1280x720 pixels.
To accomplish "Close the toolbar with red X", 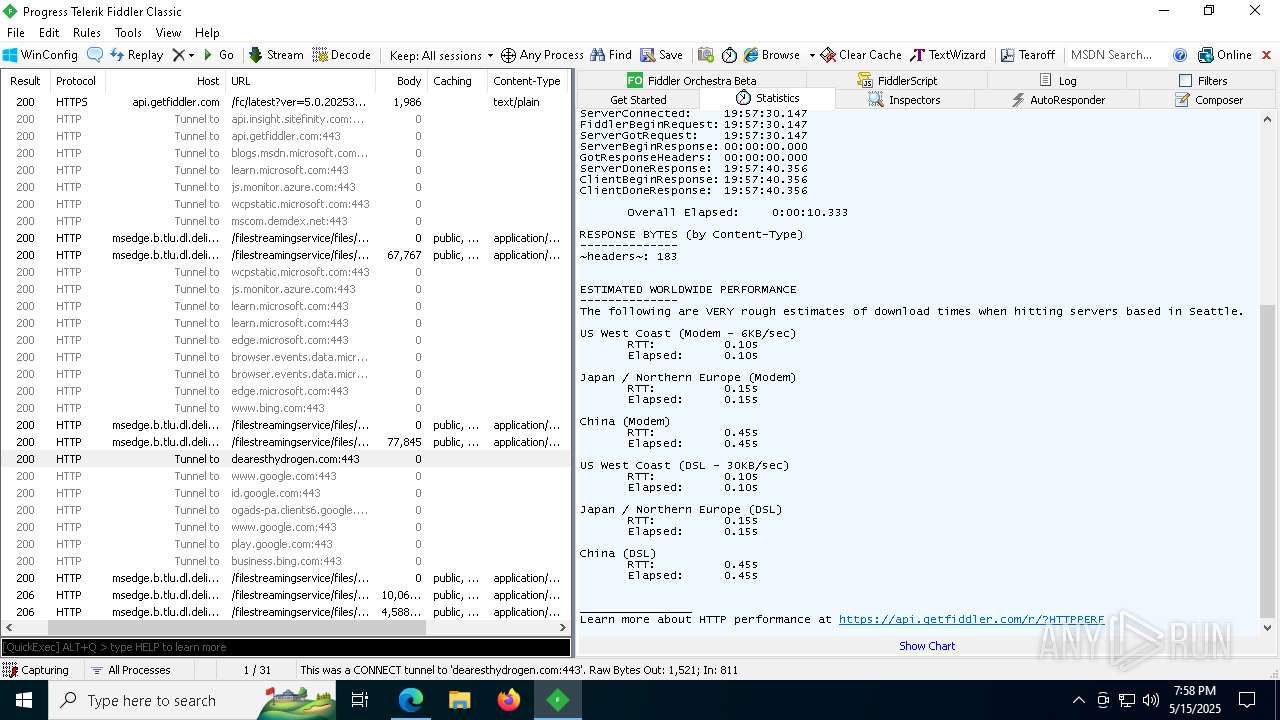I will tap(1267, 55).
